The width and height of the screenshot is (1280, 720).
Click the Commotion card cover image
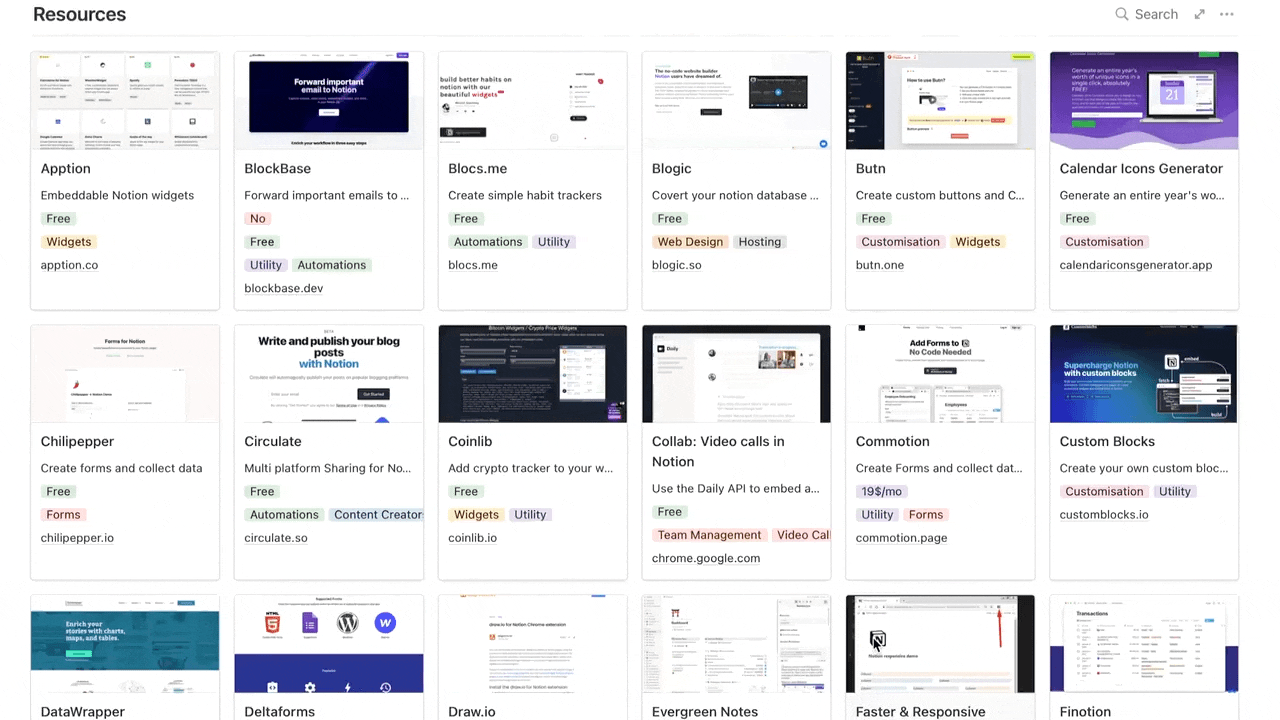[x=940, y=374]
